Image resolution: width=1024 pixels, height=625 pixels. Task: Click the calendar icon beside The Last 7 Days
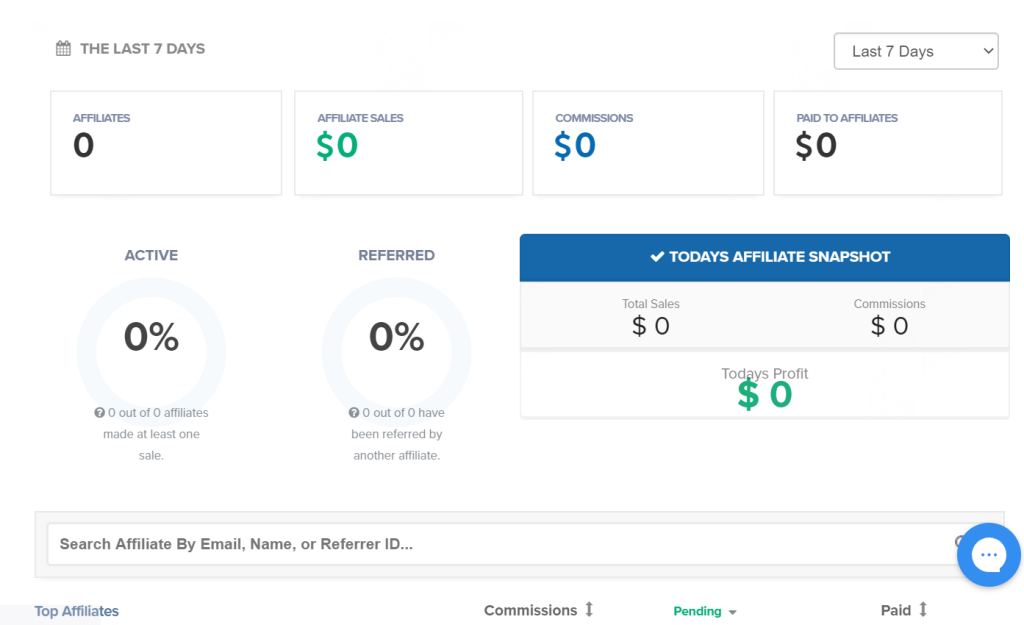[63, 49]
